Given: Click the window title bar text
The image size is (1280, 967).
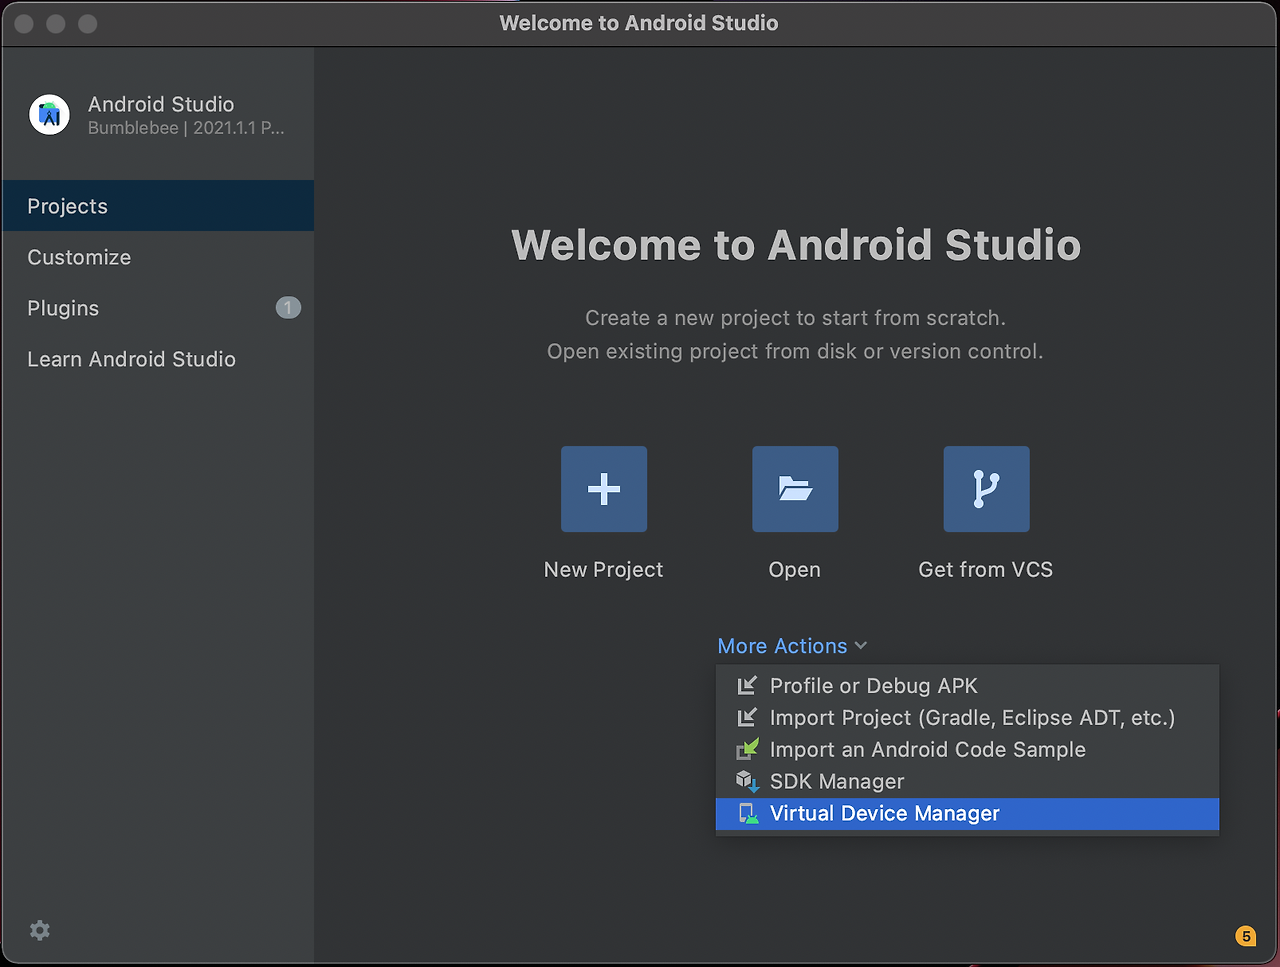Looking at the screenshot, I should click(639, 23).
